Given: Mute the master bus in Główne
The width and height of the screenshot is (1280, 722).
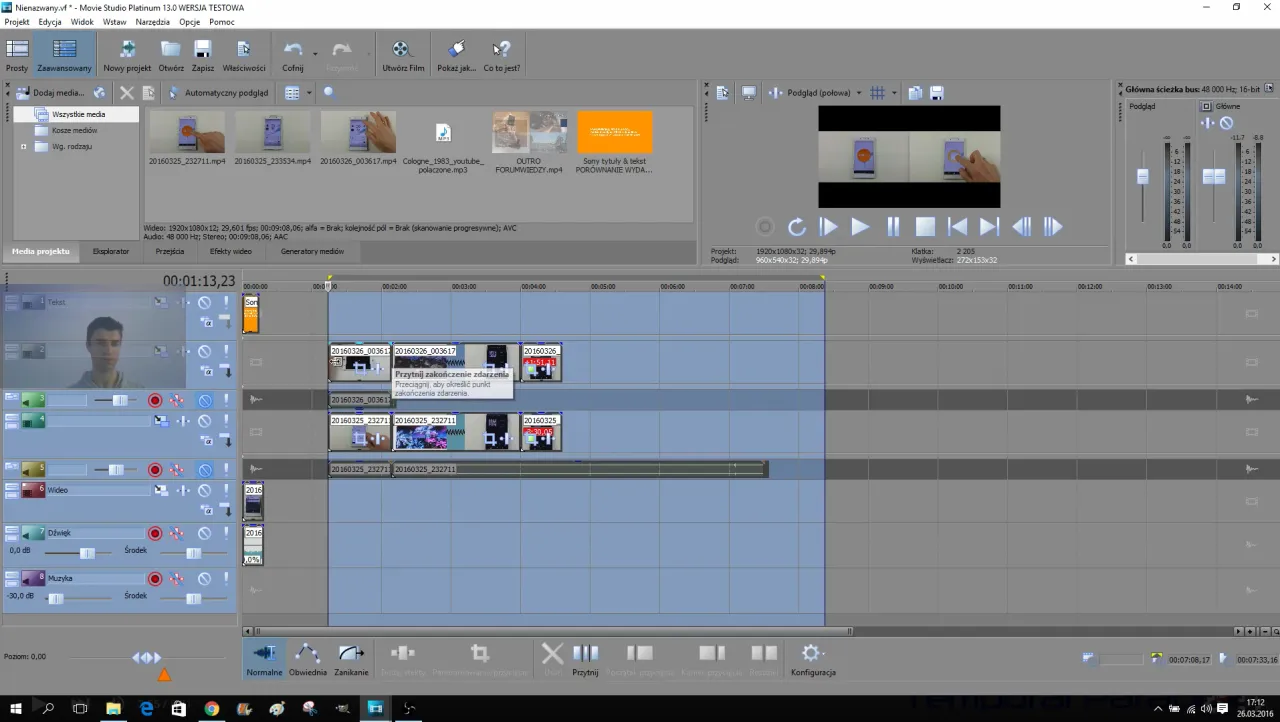Looking at the screenshot, I should coord(1226,123).
